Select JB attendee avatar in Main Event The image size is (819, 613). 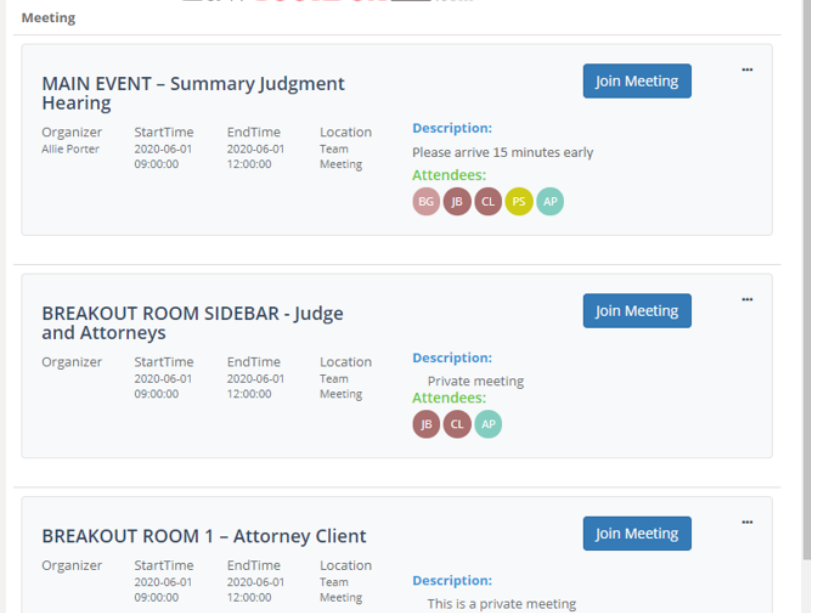point(457,202)
